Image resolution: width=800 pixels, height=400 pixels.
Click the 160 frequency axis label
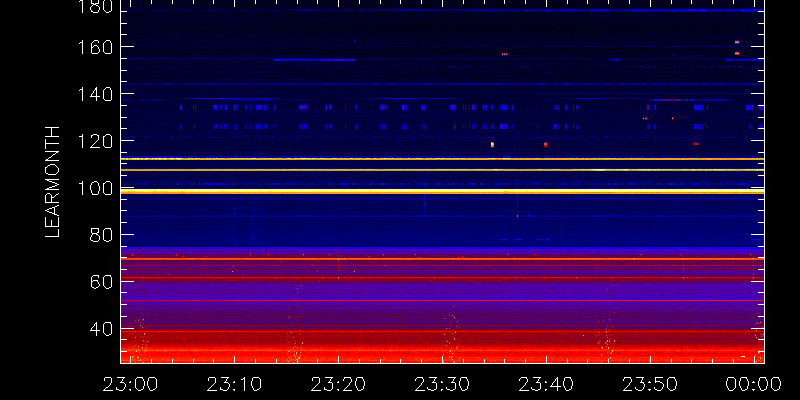pyautogui.click(x=95, y=47)
